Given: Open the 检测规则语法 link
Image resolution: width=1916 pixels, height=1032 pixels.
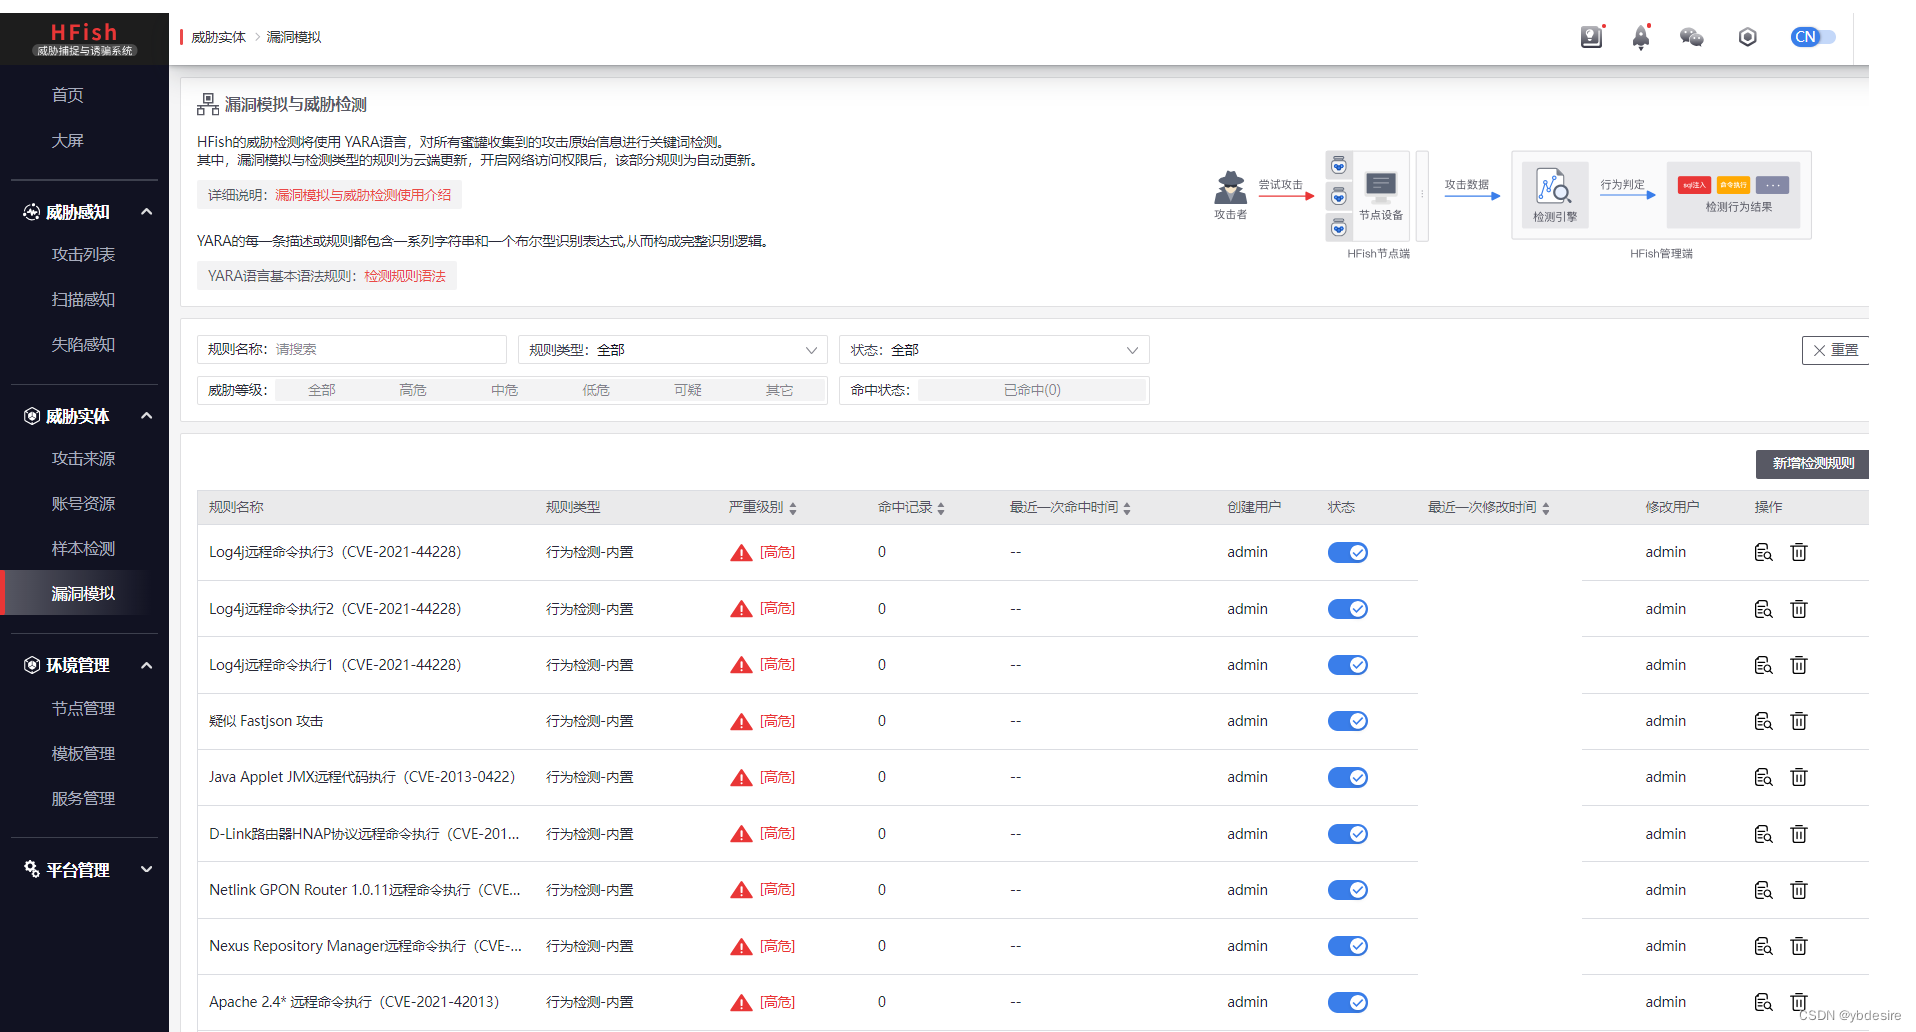Looking at the screenshot, I should [x=405, y=276].
